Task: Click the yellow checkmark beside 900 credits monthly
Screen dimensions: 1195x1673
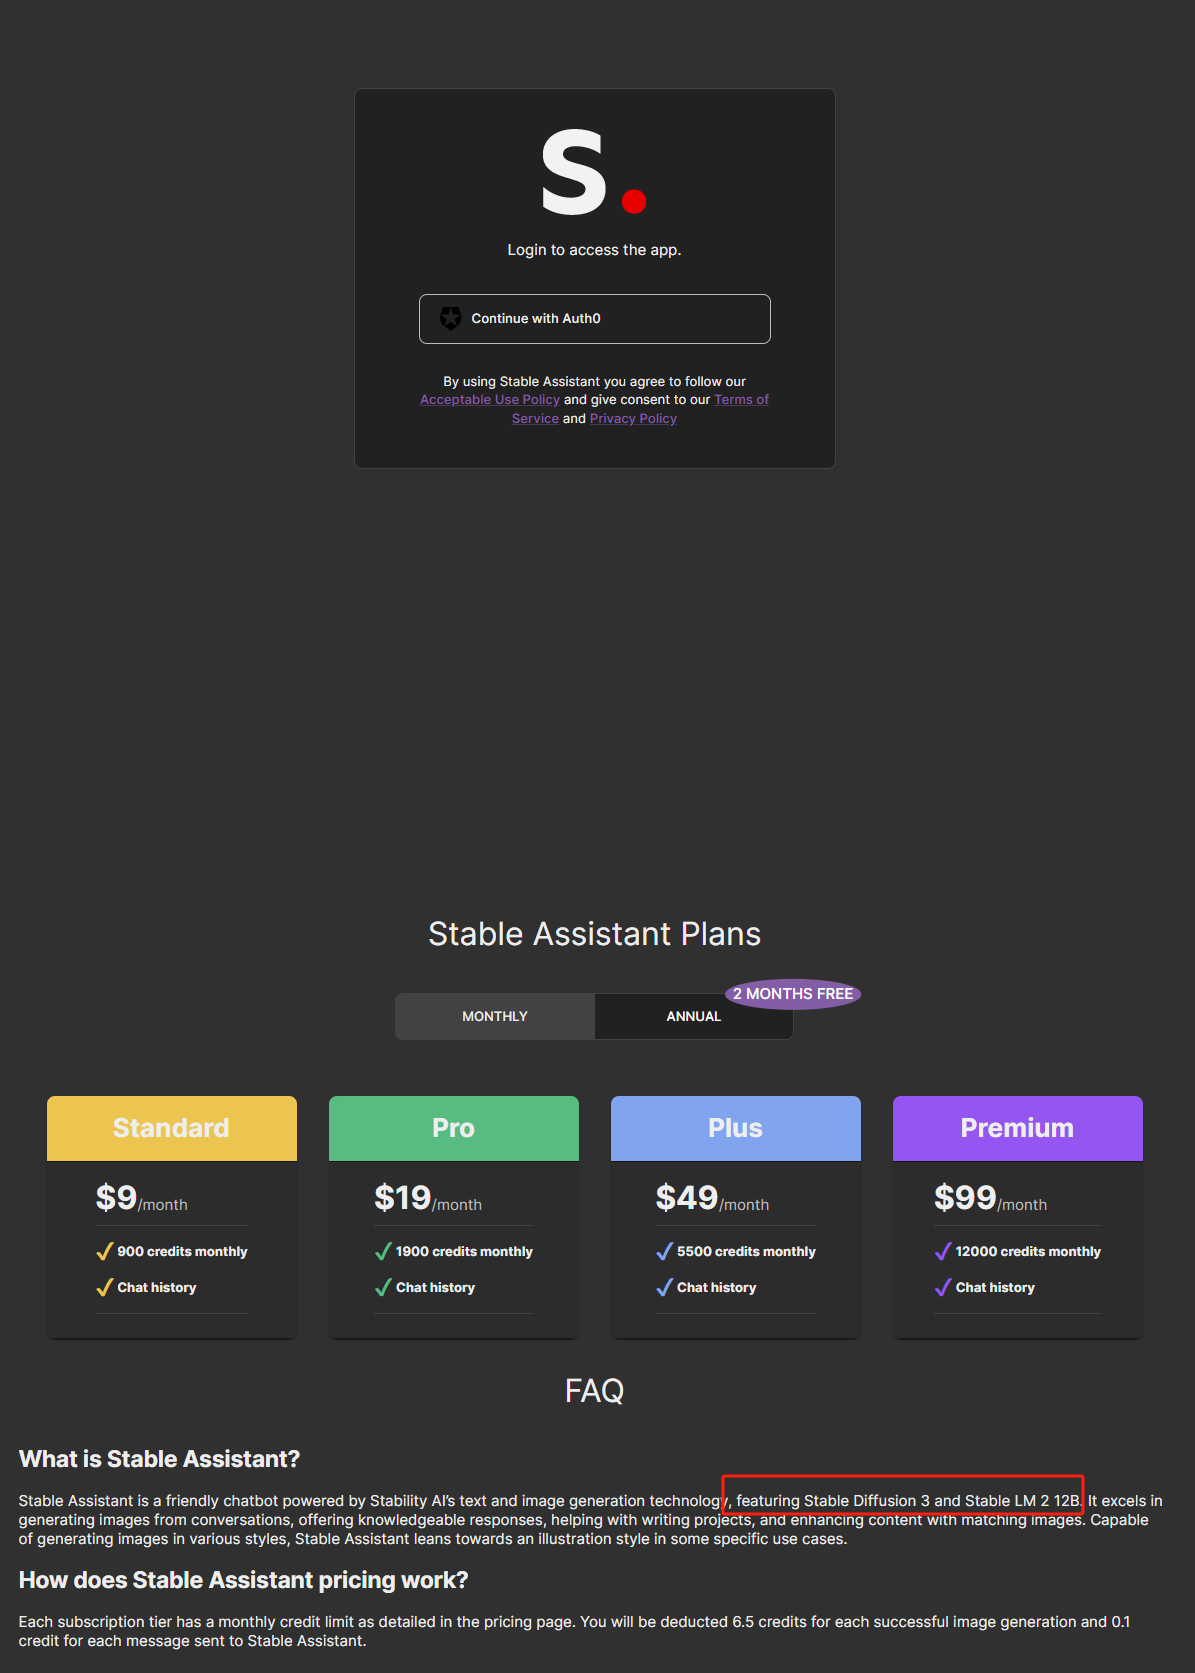Action: click(x=104, y=1251)
